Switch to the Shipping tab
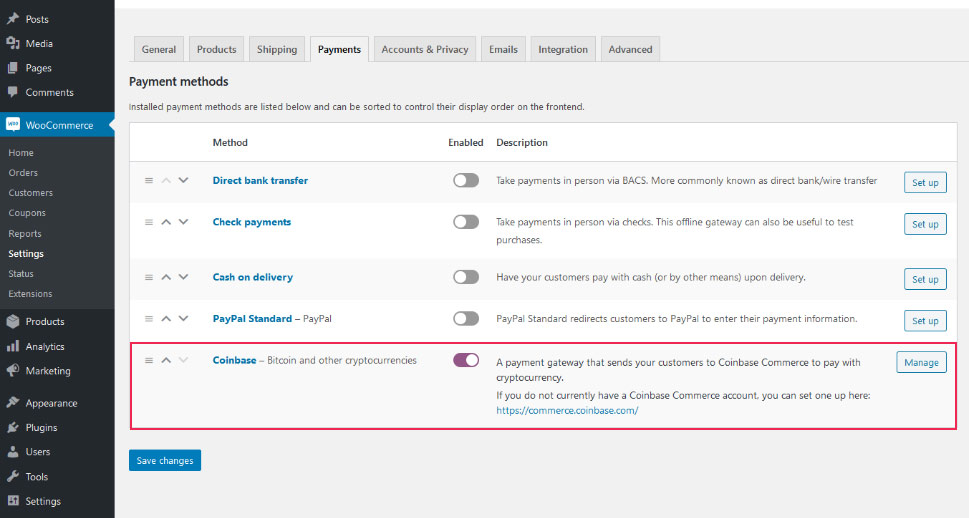The width and height of the screenshot is (969, 518). [277, 49]
